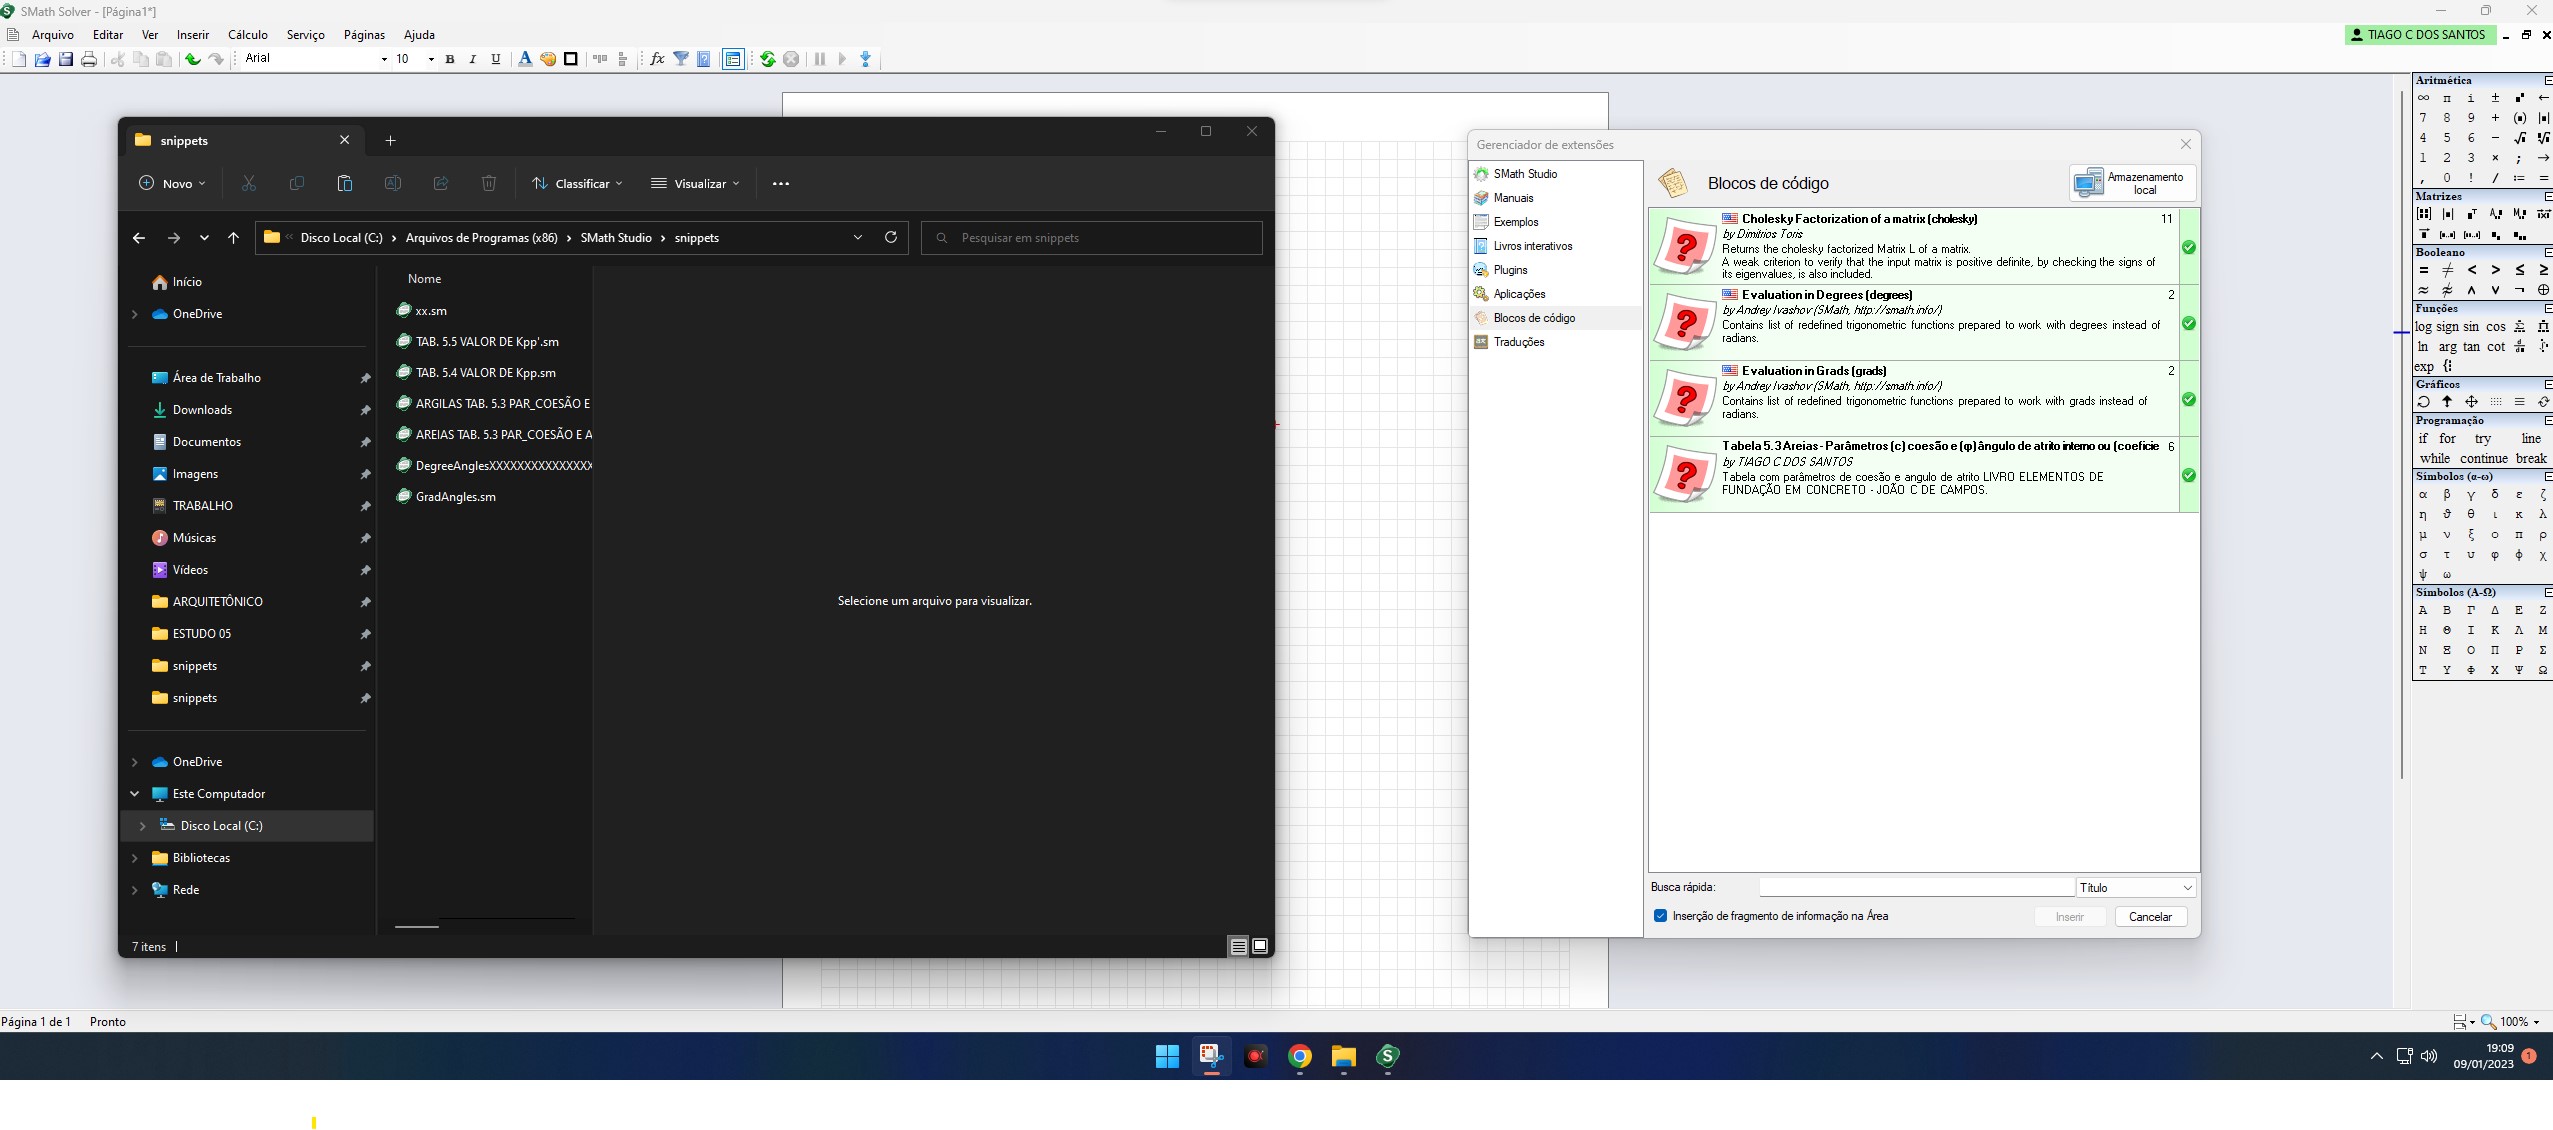The width and height of the screenshot is (2553, 1130).
Task: Click the green Recalculate worksheet icon
Action: pyautogui.click(x=767, y=59)
